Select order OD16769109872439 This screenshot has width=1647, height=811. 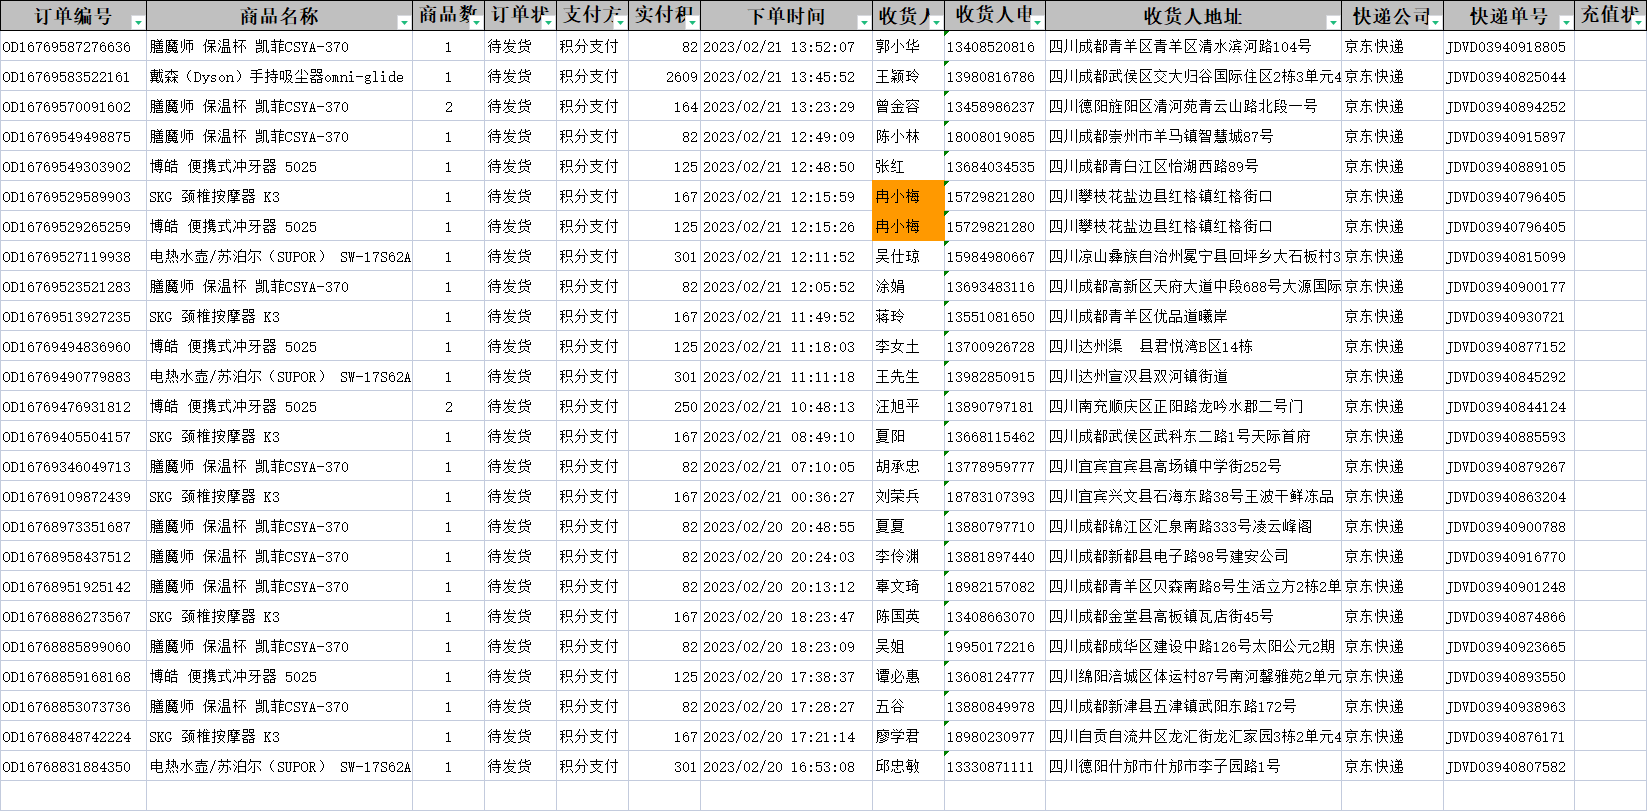tap(73, 497)
